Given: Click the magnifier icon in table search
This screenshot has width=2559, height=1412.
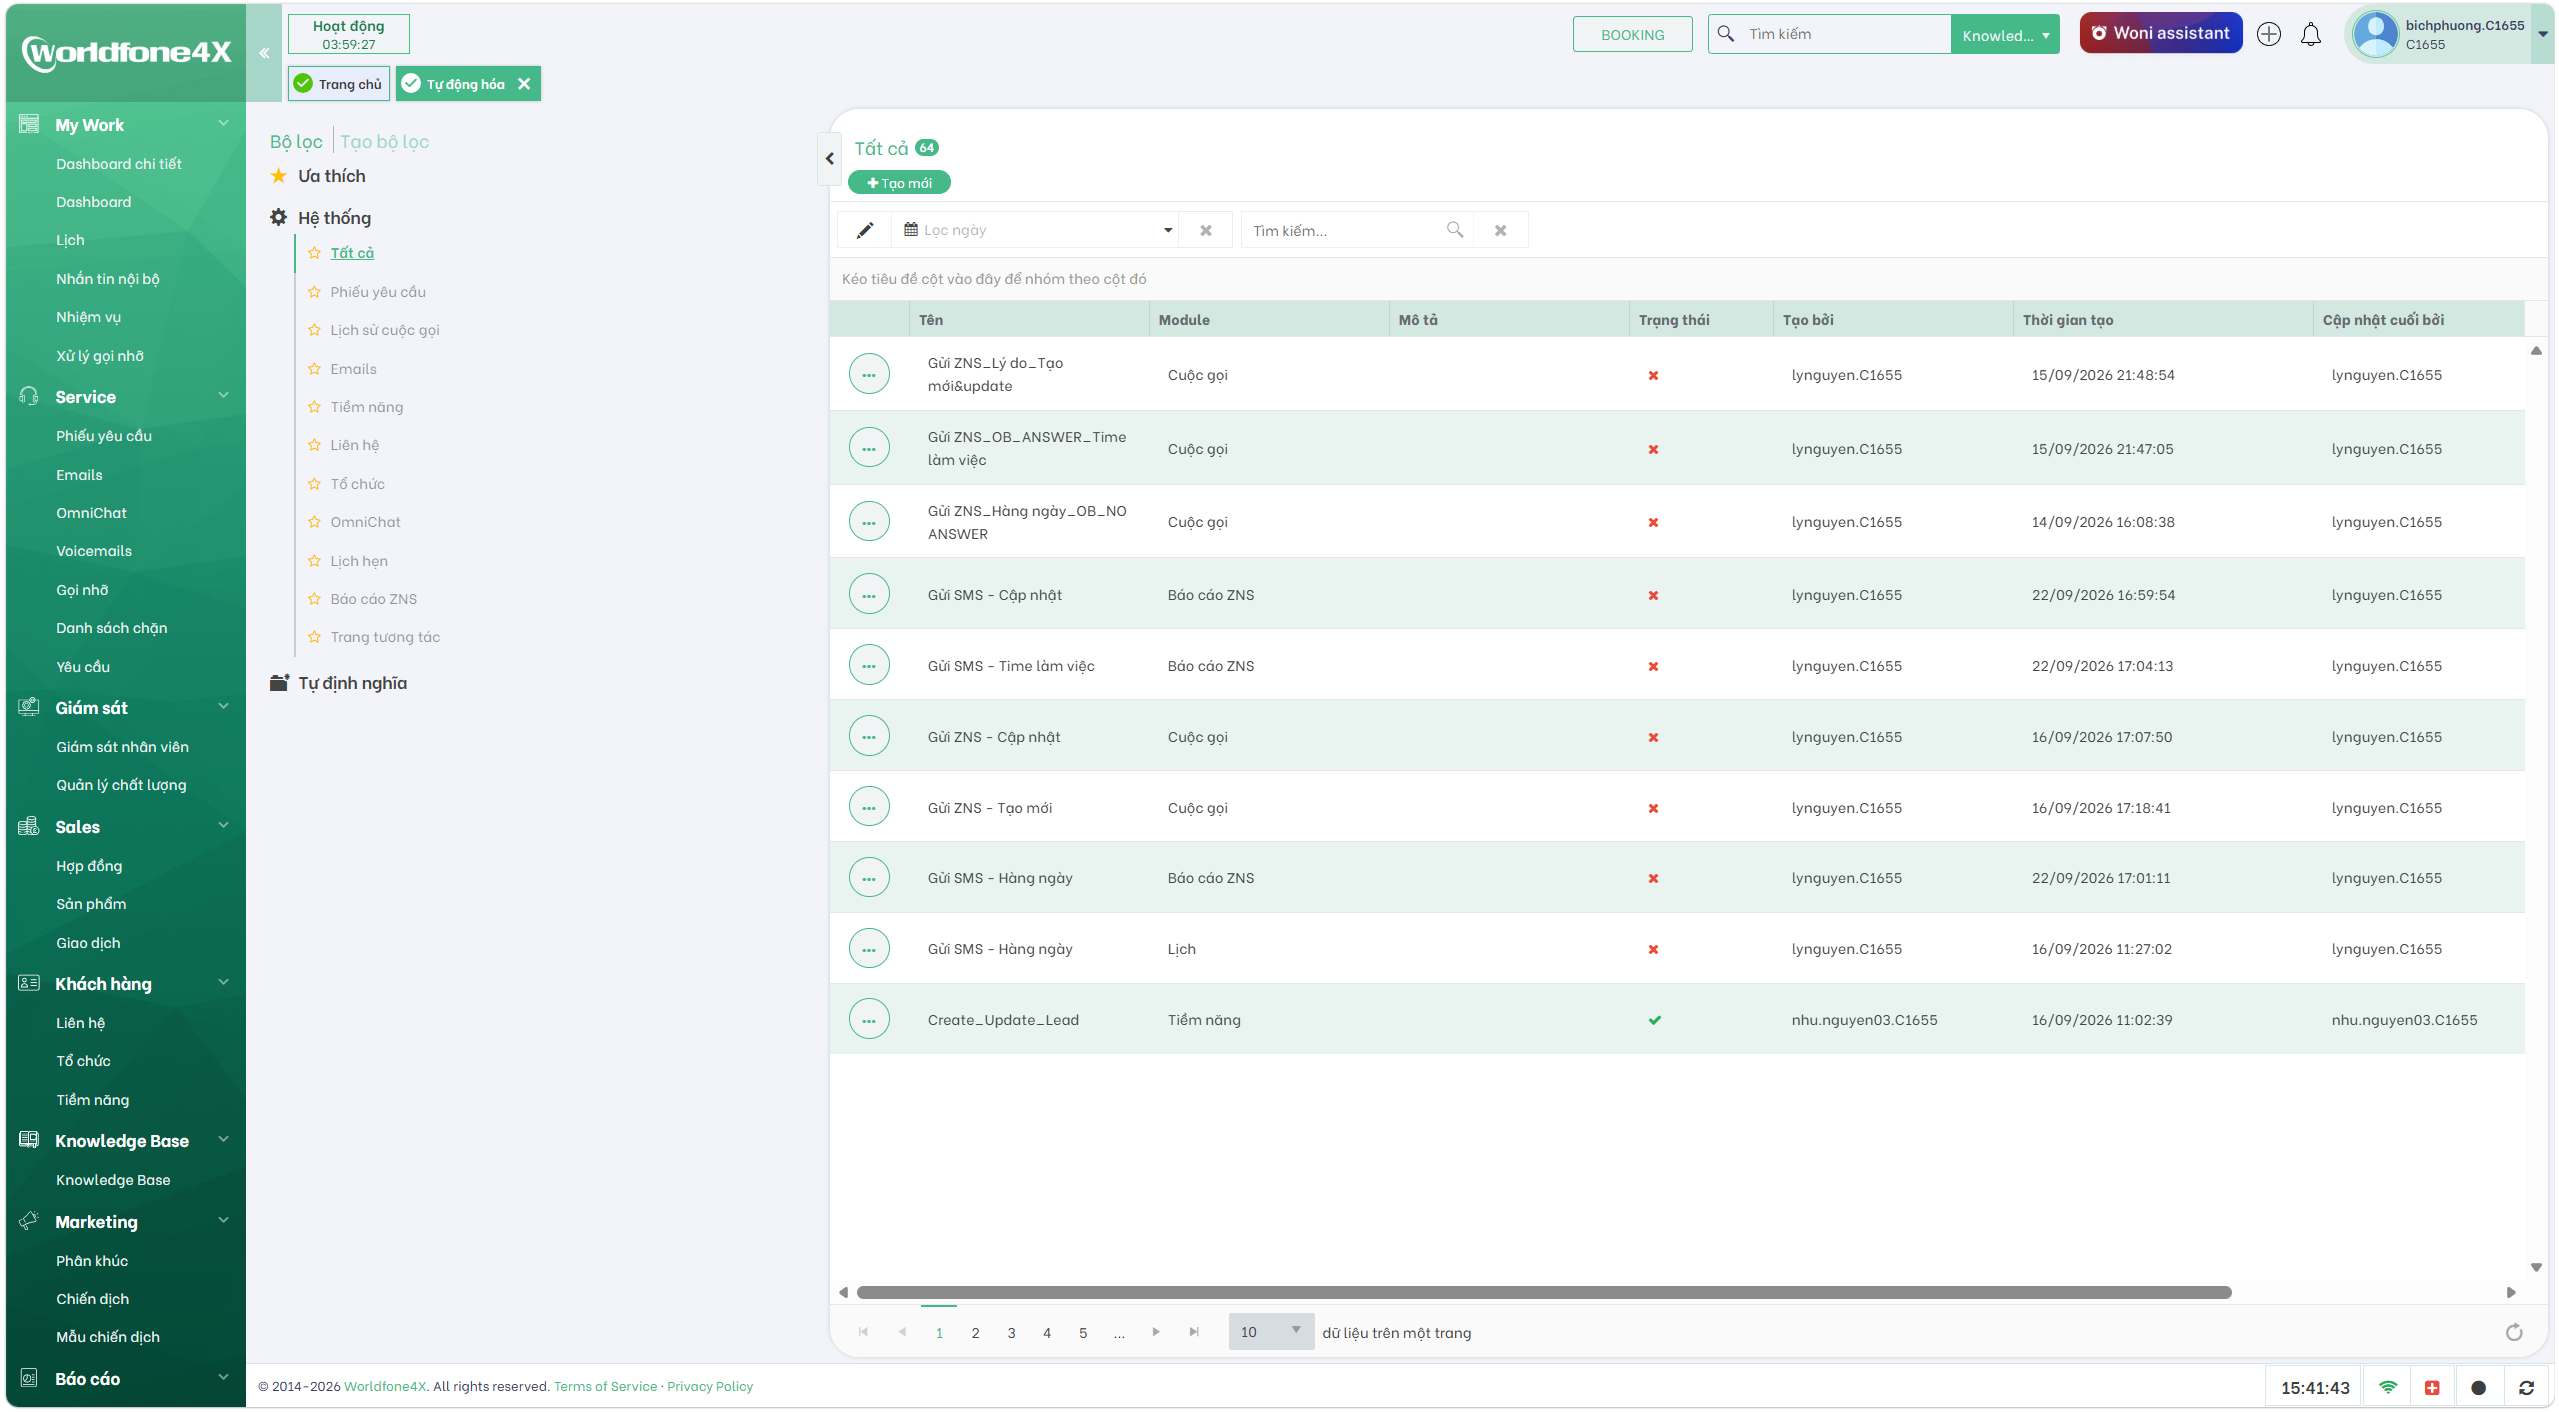Looking at the screenshot, I should [1455, 230].
